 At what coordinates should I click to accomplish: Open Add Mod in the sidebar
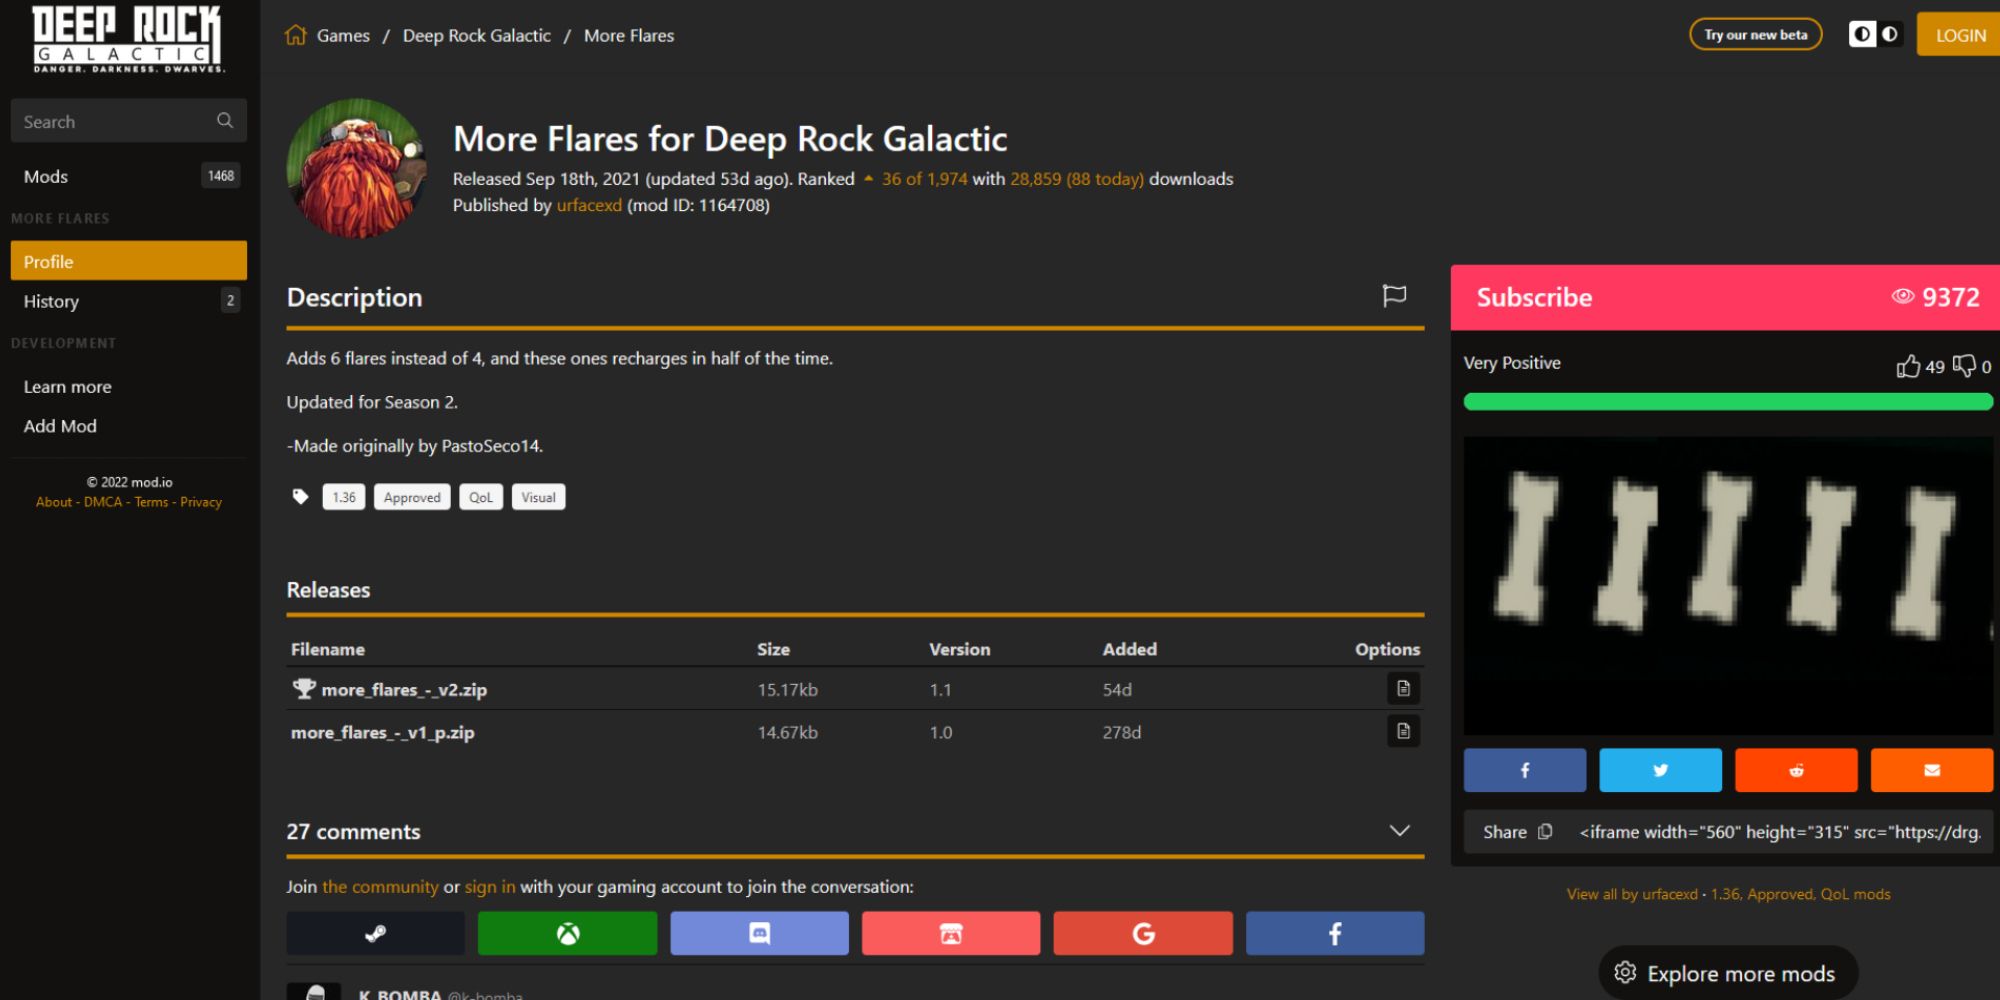click(60, 426)
